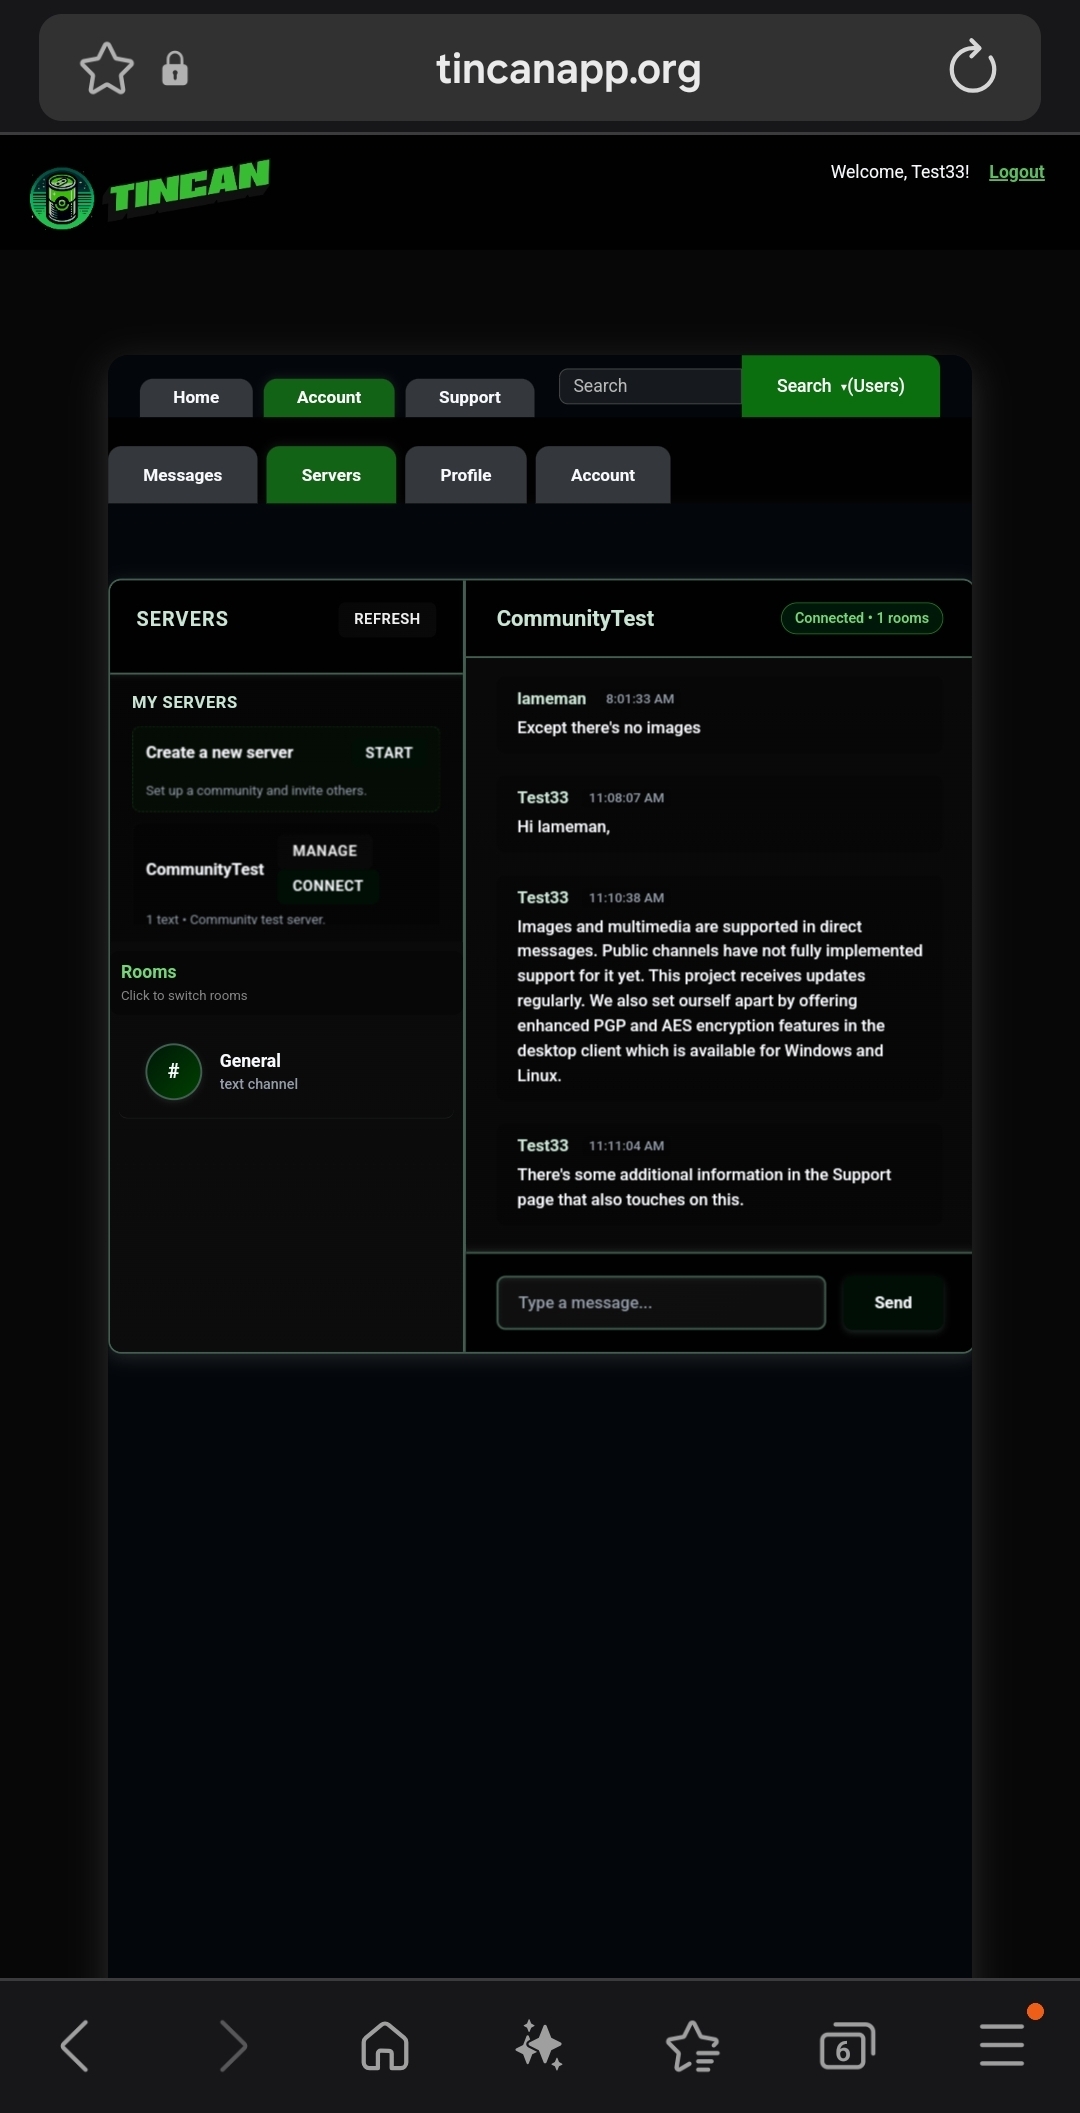Send the chat message

pos(893,1303)
